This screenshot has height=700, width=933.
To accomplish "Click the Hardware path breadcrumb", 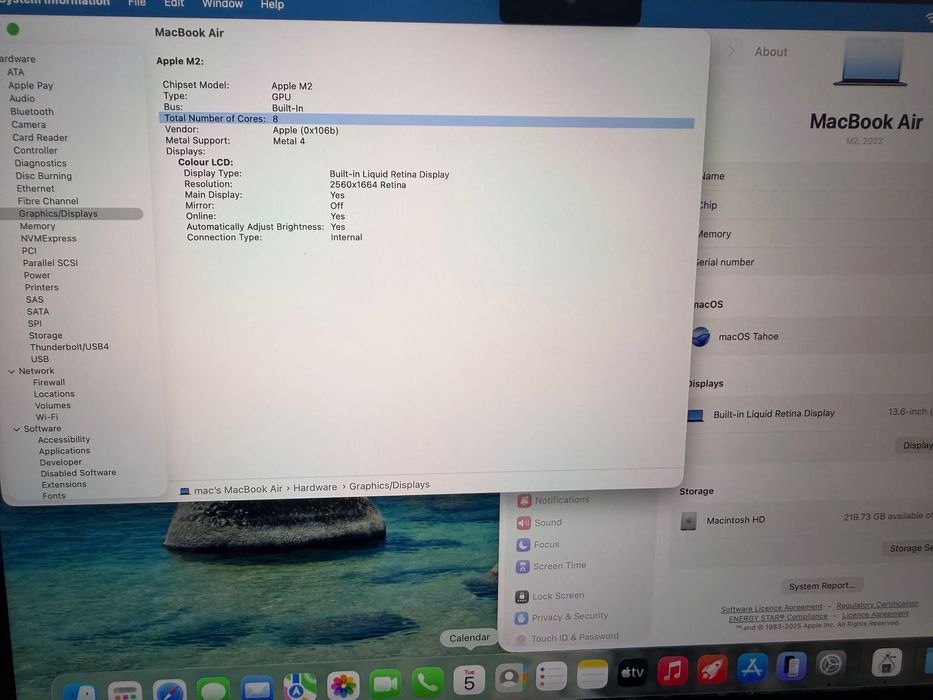I will tap(315, 488).
